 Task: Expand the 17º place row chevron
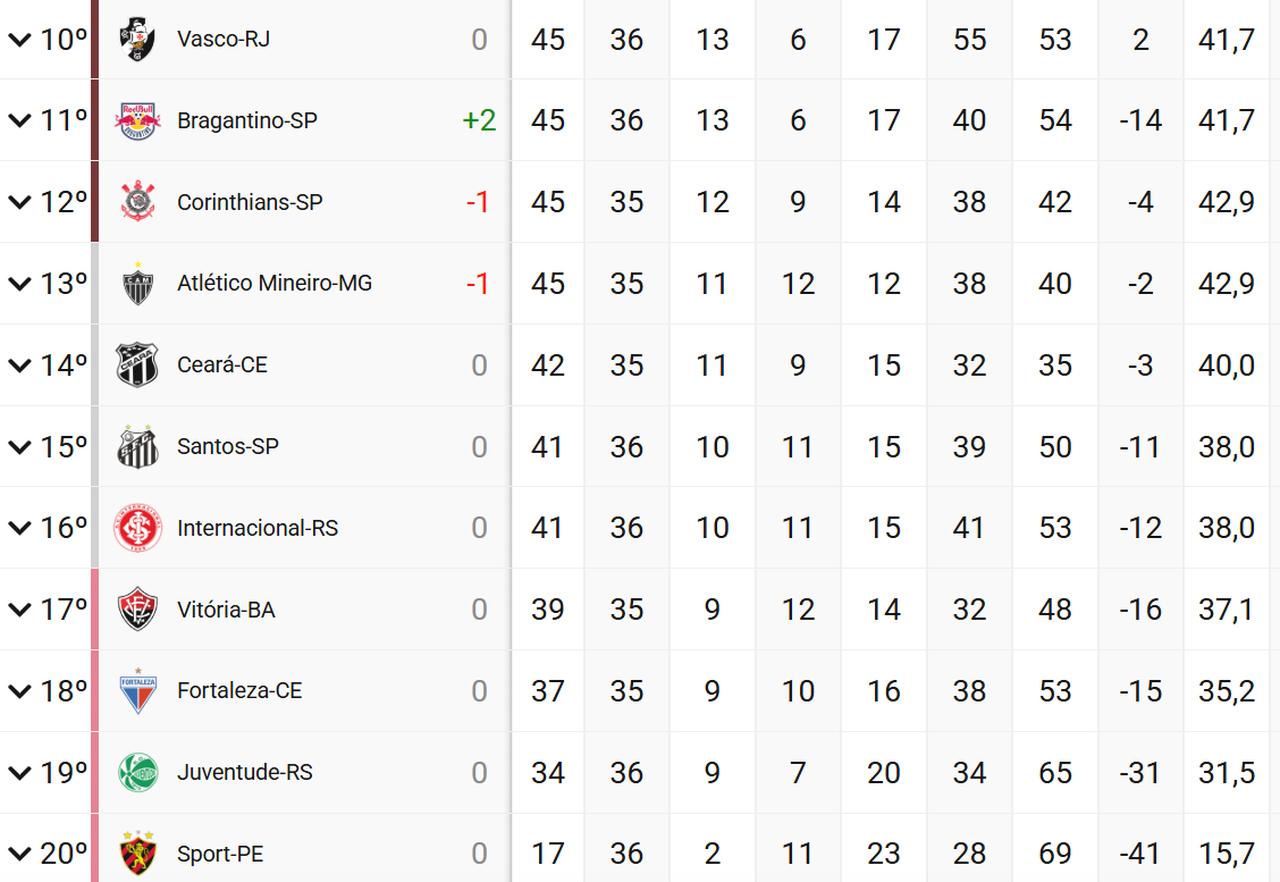[x=19, y=609]
